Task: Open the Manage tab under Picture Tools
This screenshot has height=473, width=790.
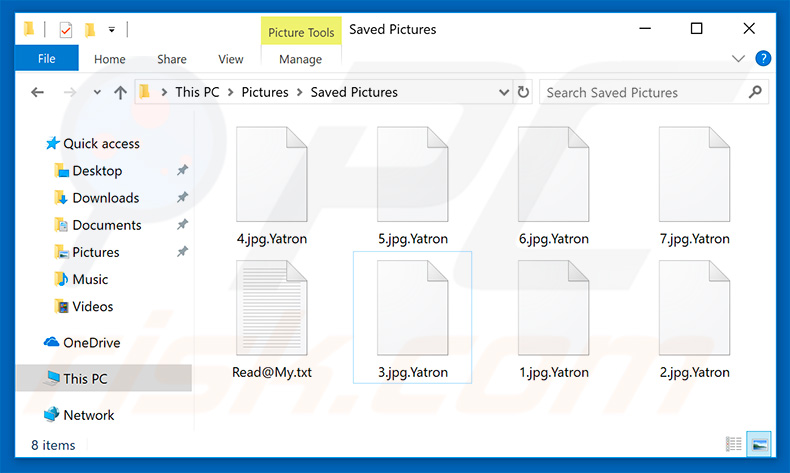Action: (x=300, y=59)
